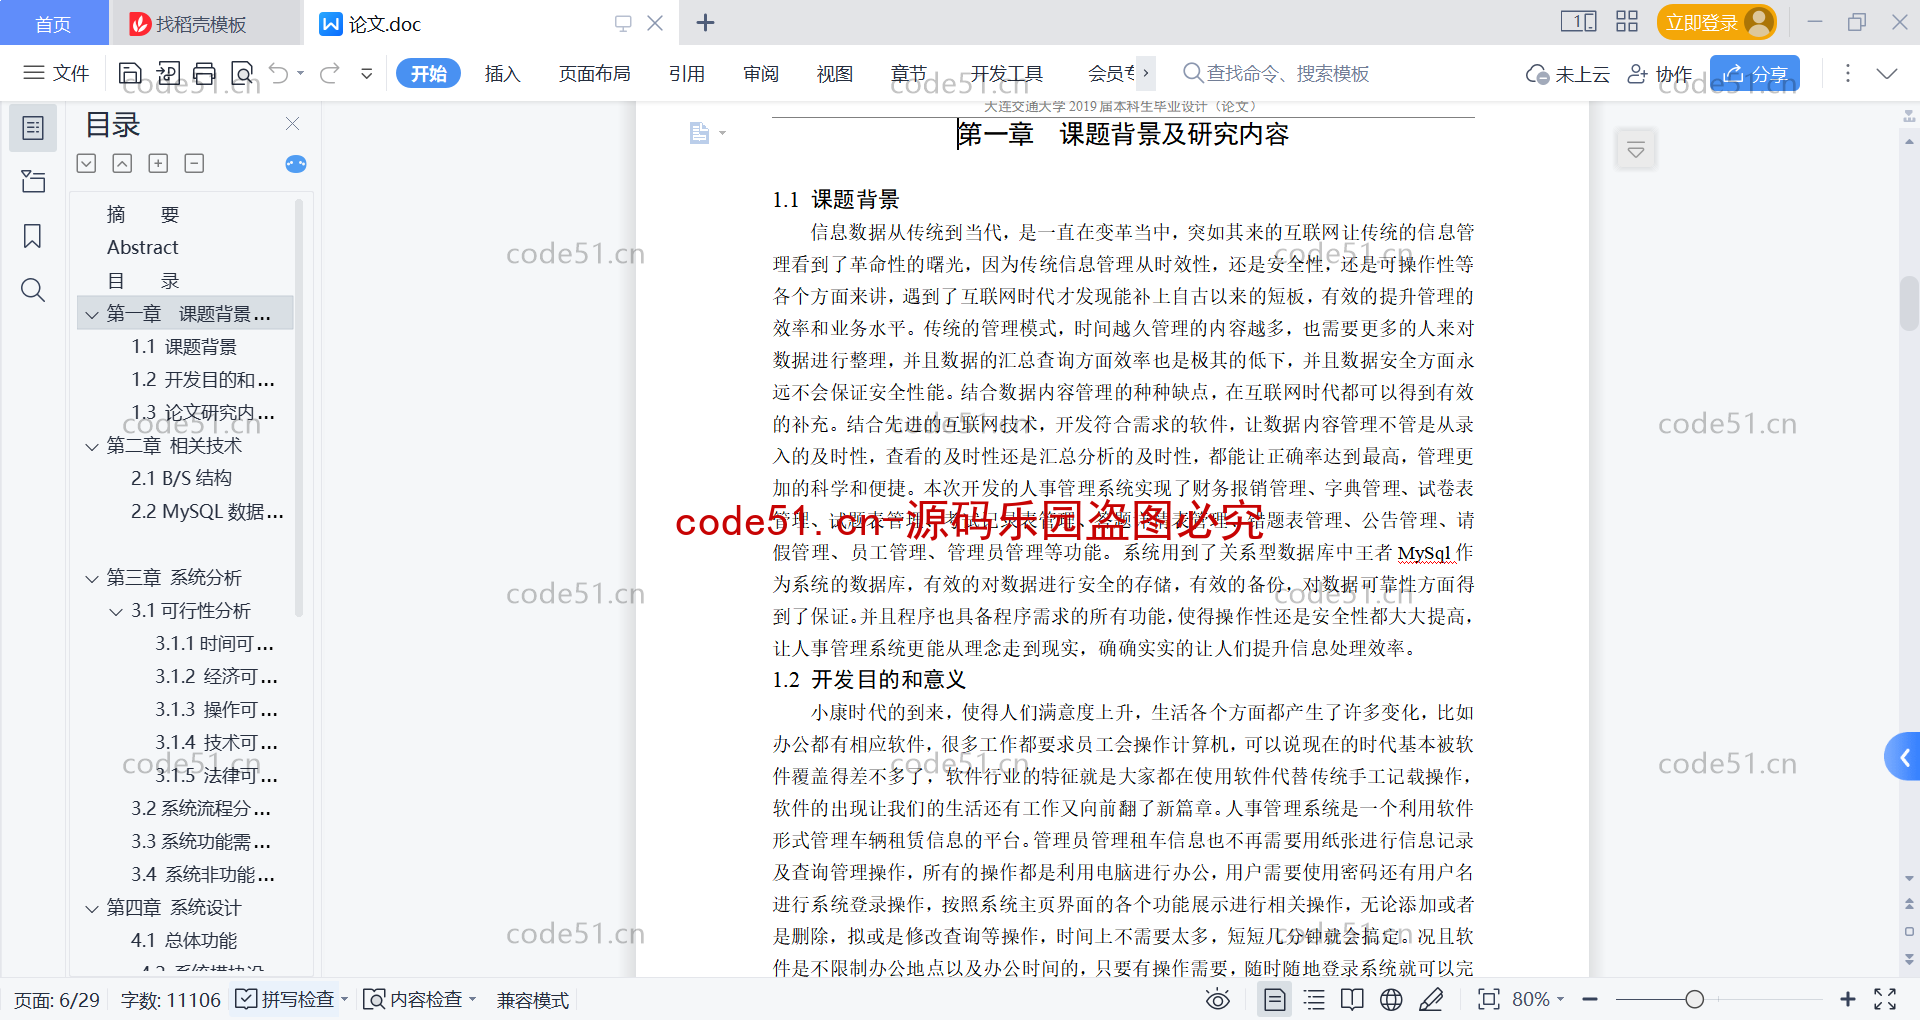Screen dimensions: 1920x1020
Task: Click the Save document icon
Action: tap(130, 73)
